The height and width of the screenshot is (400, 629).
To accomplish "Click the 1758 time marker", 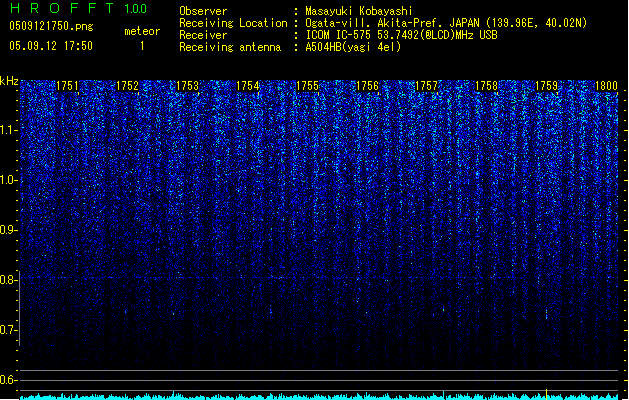I will point(486,86).
